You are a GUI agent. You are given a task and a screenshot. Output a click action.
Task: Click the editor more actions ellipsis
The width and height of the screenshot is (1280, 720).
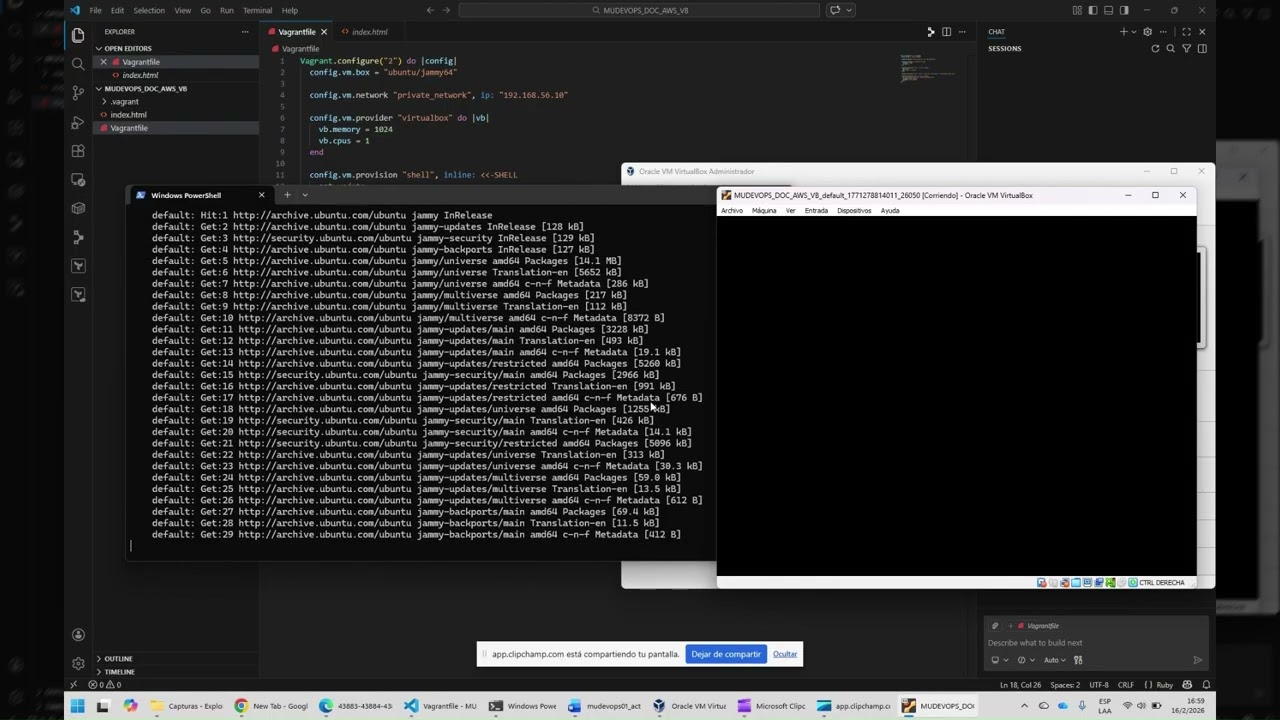[x=962, y=32]
